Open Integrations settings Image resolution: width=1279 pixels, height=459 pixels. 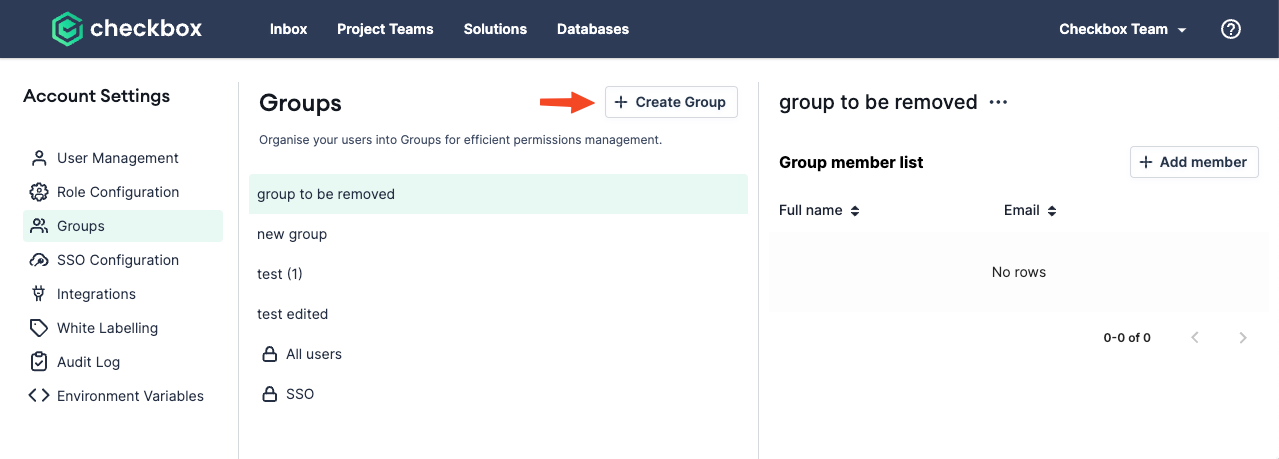tap(123, 294)
